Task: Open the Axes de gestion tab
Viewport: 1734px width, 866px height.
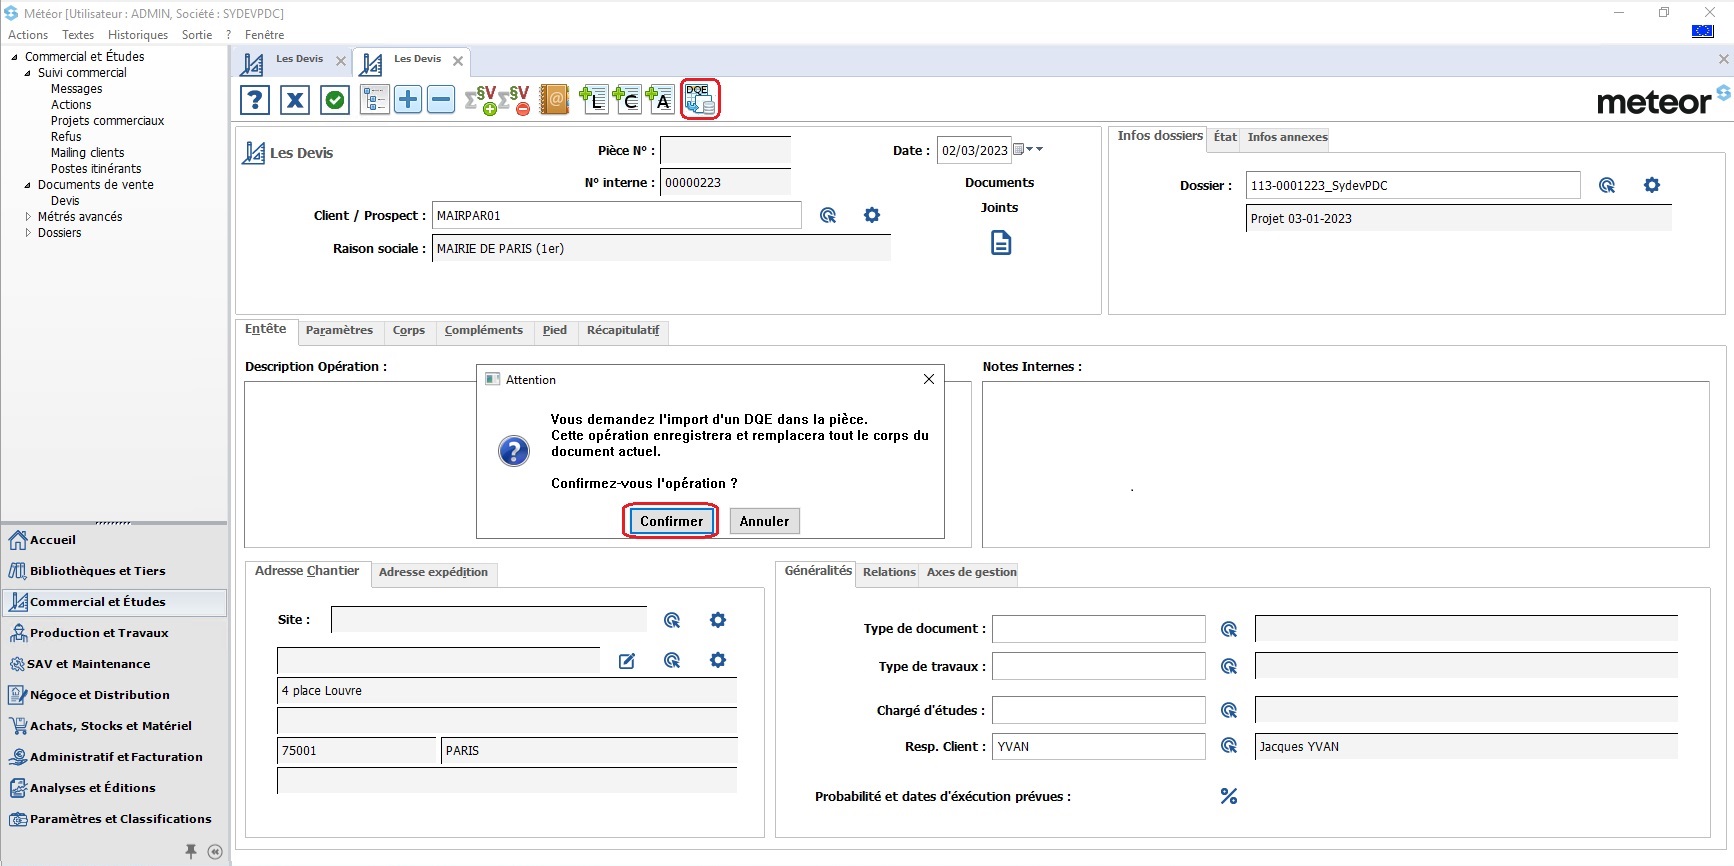Action: [971, 572]
